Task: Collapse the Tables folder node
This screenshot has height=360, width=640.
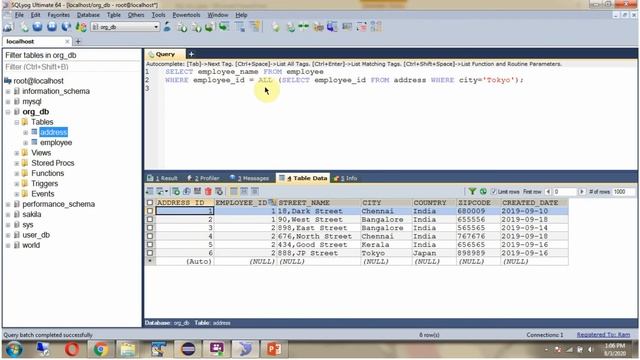Action: click(x=17, y=122)
